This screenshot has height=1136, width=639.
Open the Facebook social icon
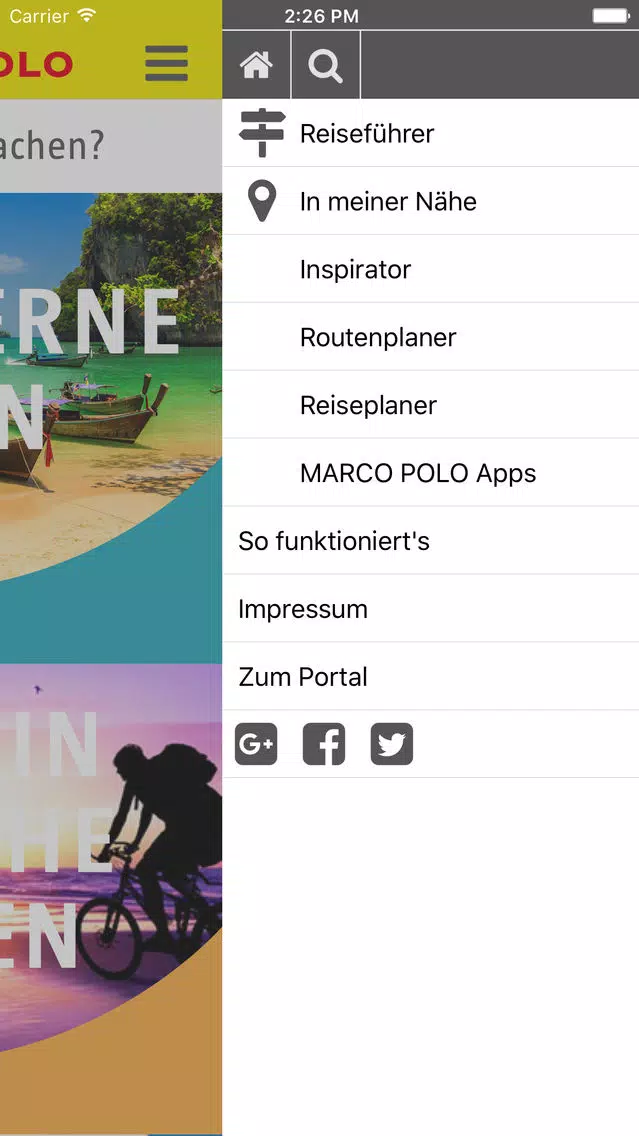click(x=324, y=744)
